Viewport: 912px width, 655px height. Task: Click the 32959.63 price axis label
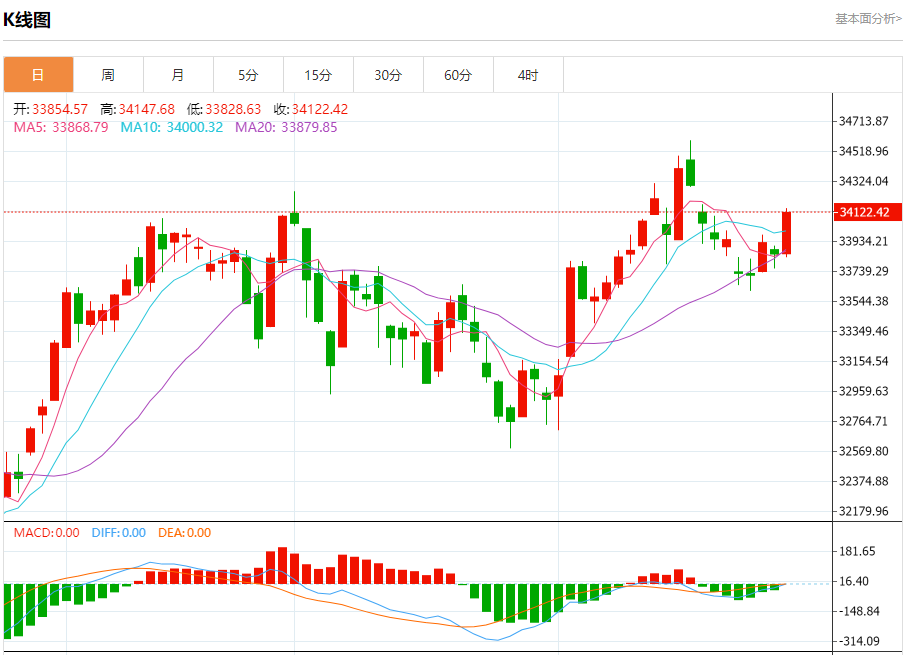pos(863,391)
